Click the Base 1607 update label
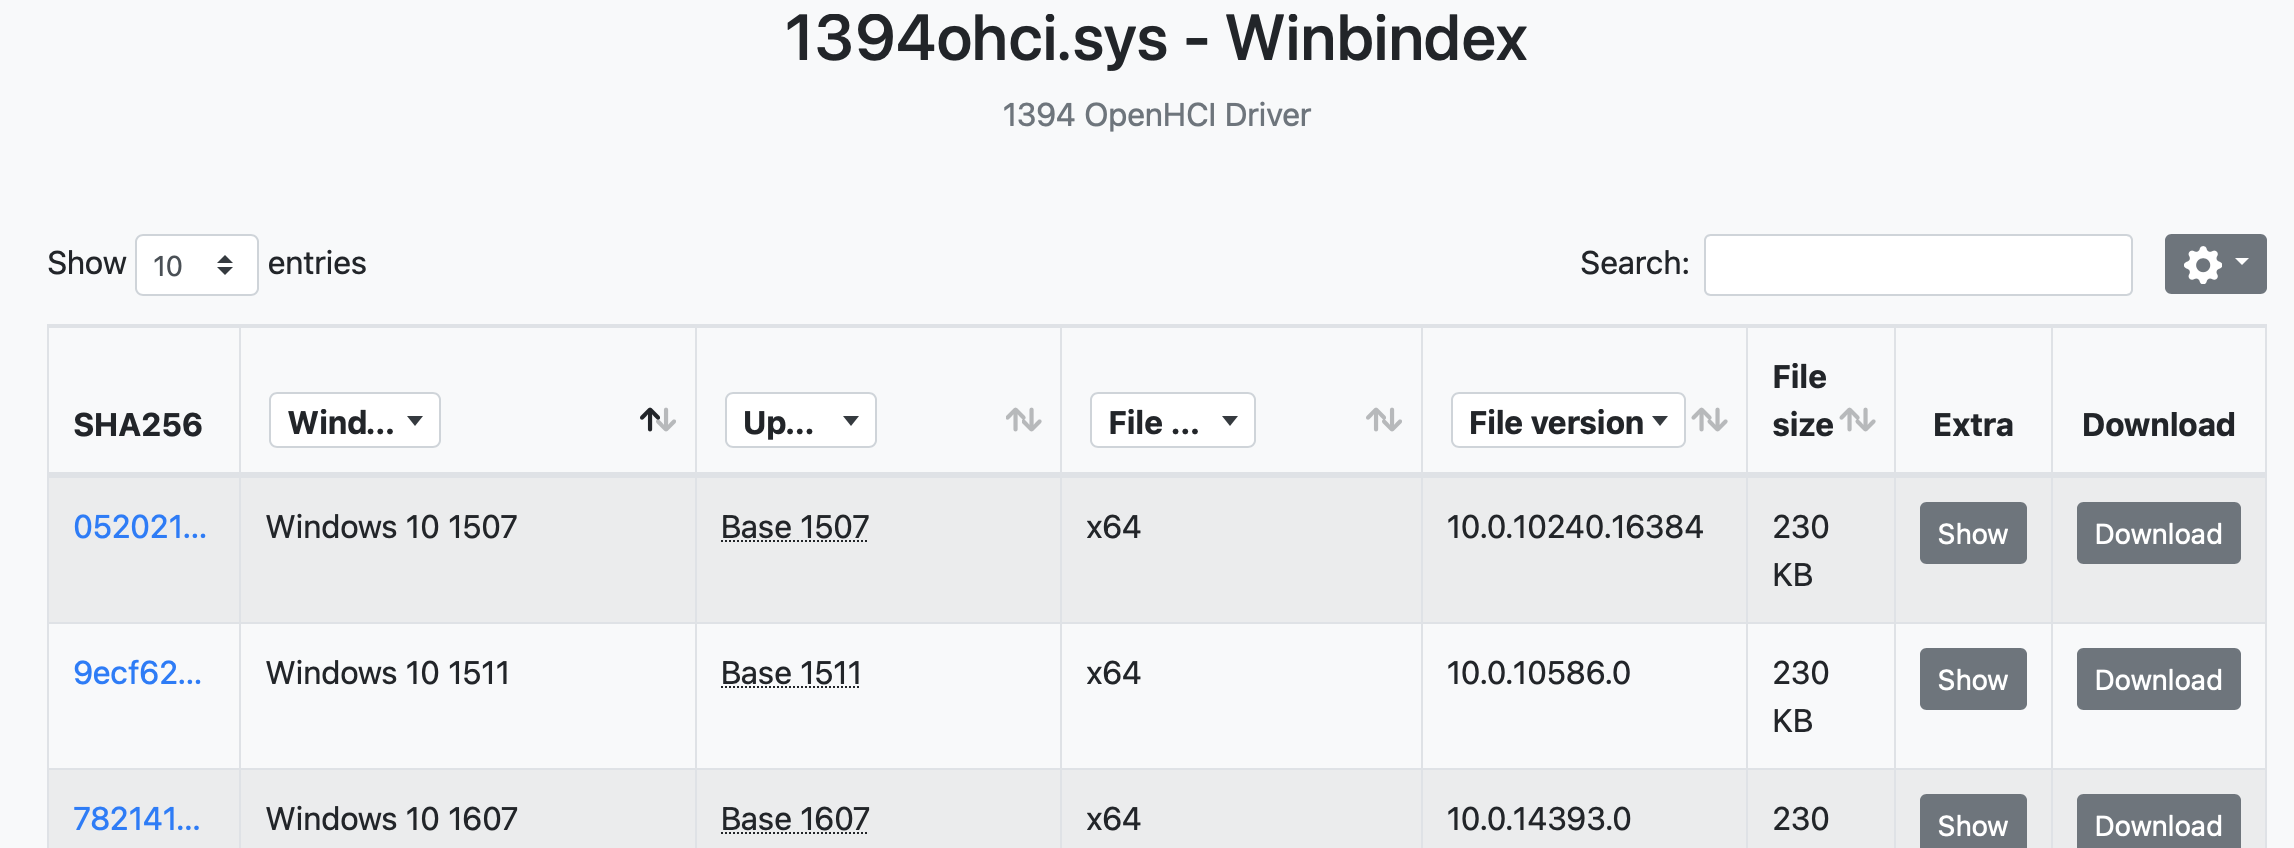 pyautogui.click(x=795, y=819)
